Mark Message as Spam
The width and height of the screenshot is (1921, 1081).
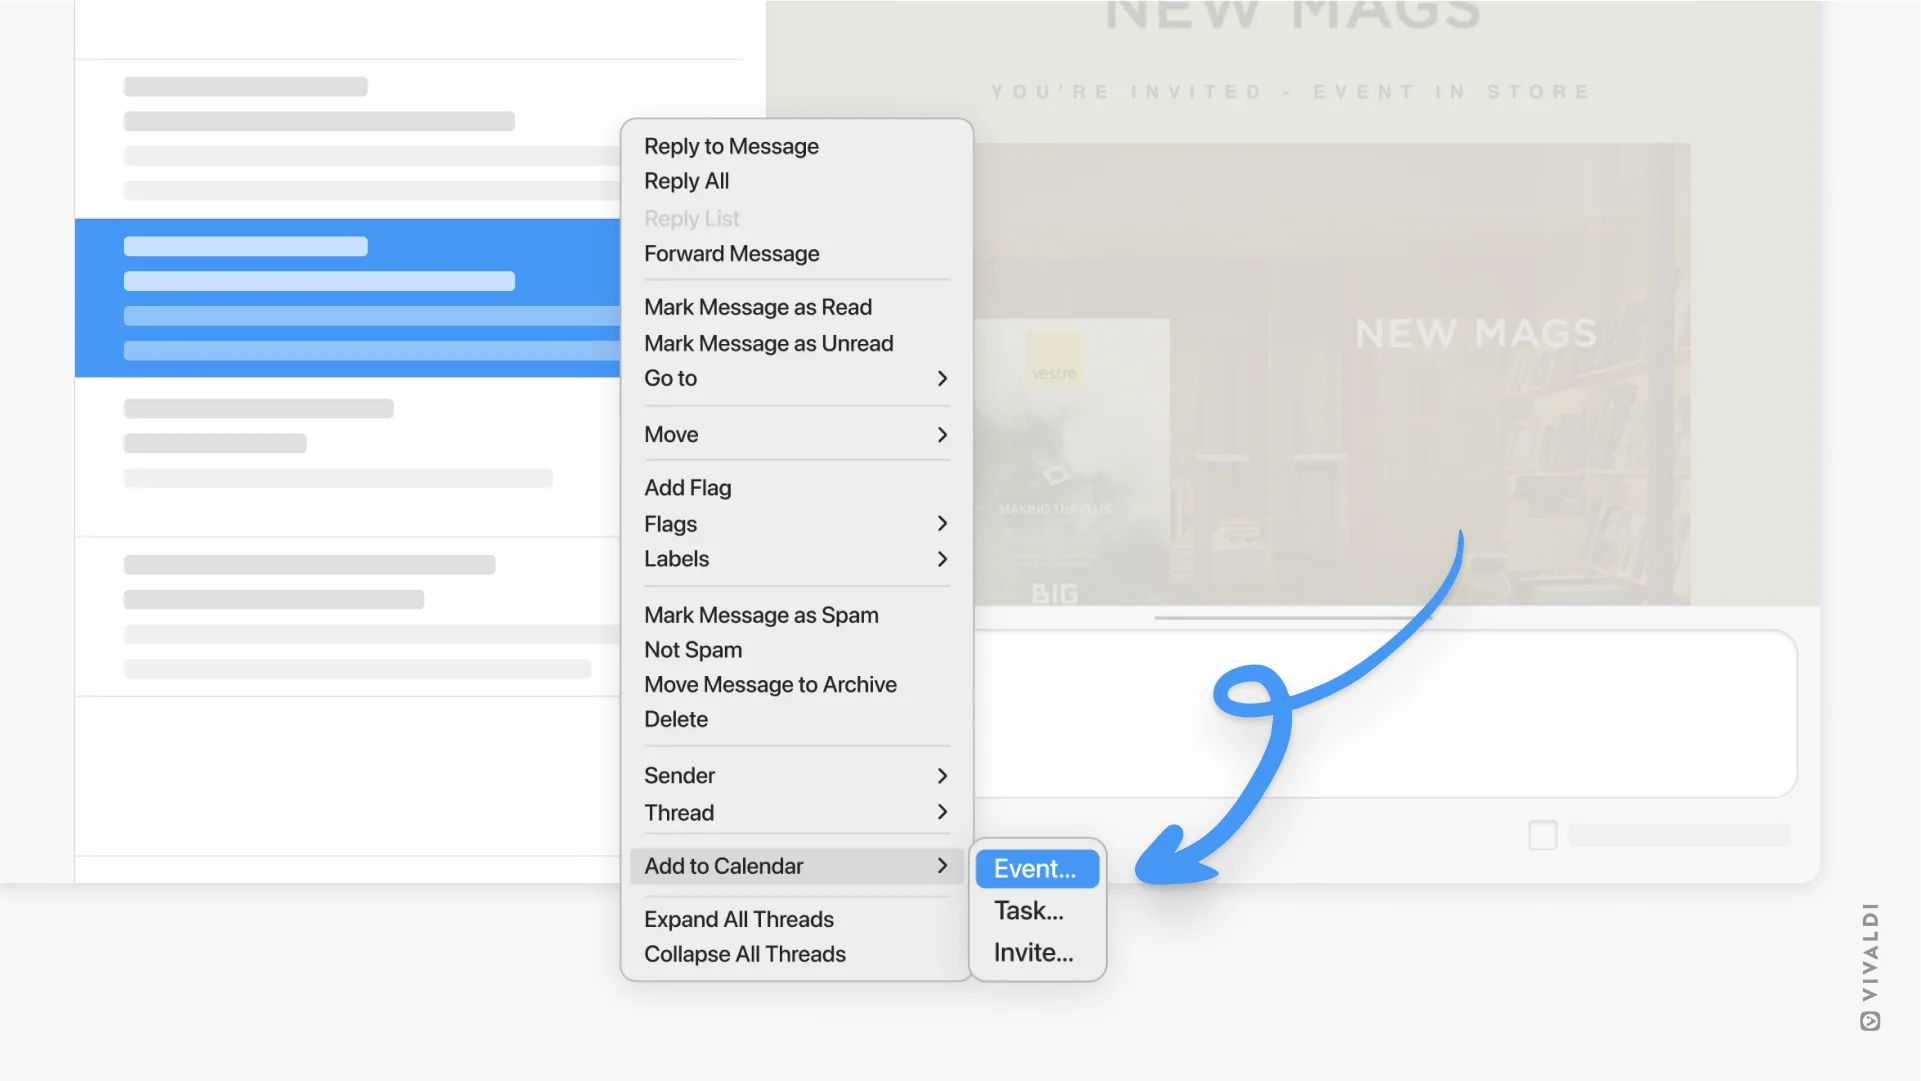pos(761,615)
